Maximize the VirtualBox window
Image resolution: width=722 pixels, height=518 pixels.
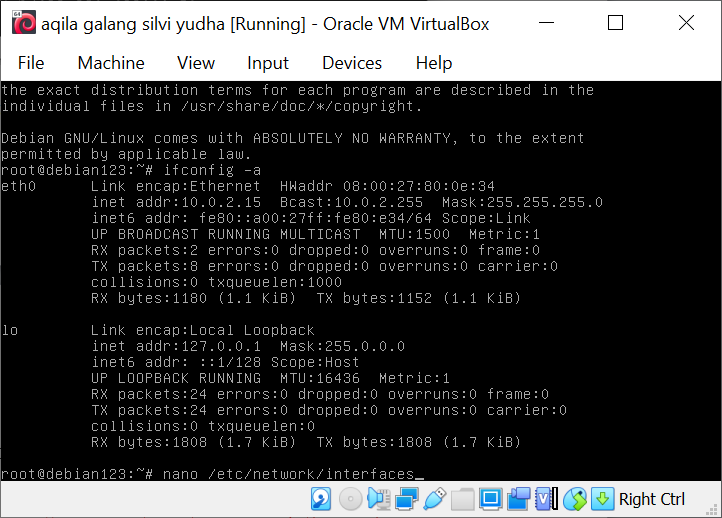(616, 23)
